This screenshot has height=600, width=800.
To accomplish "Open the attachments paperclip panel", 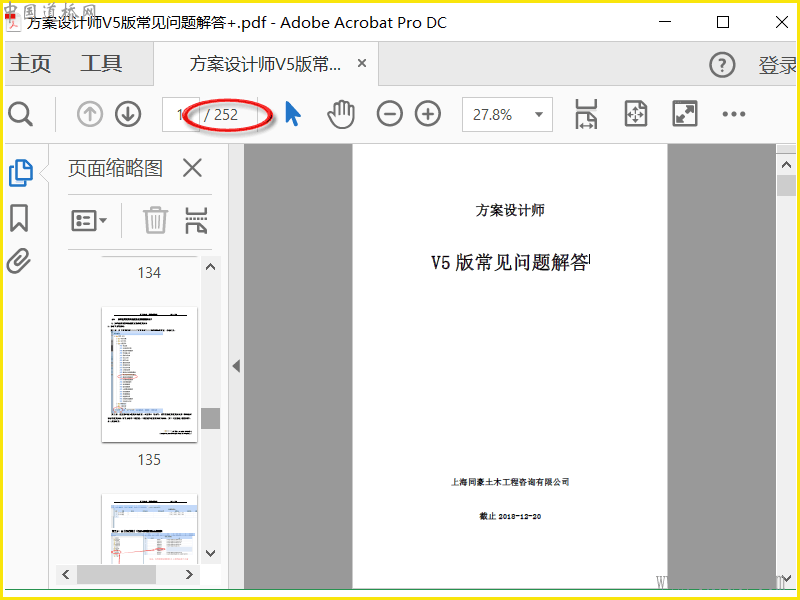I will click(x=19, y=262).
